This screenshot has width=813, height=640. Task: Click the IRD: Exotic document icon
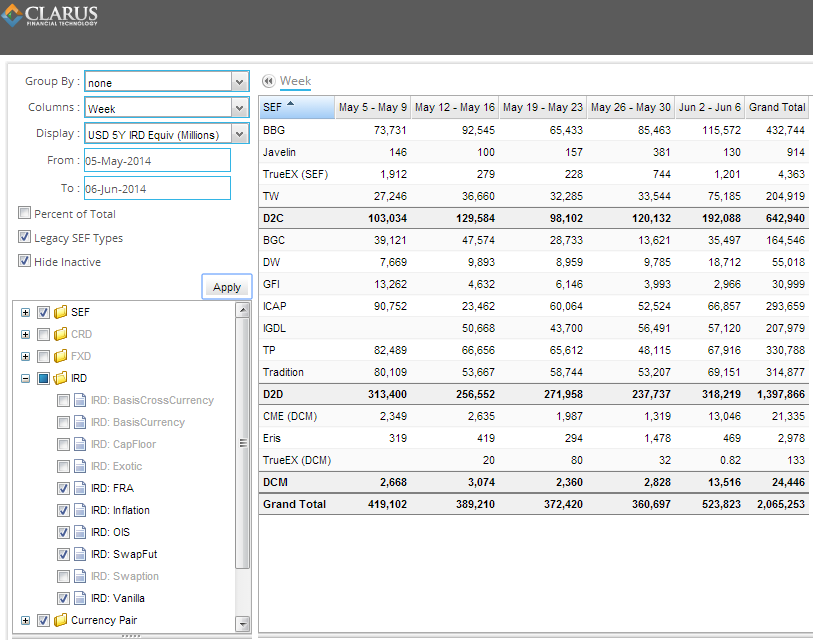point(80,466)
